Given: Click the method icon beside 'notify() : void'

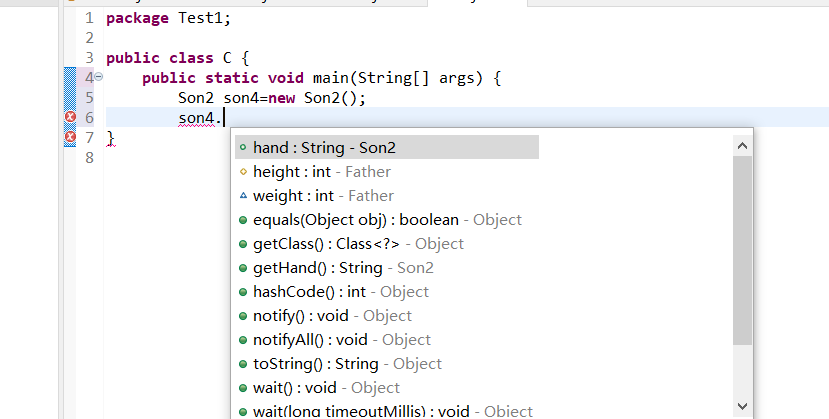Looking at the screenshot, I should pyautogui.click(x=243, y=316).
